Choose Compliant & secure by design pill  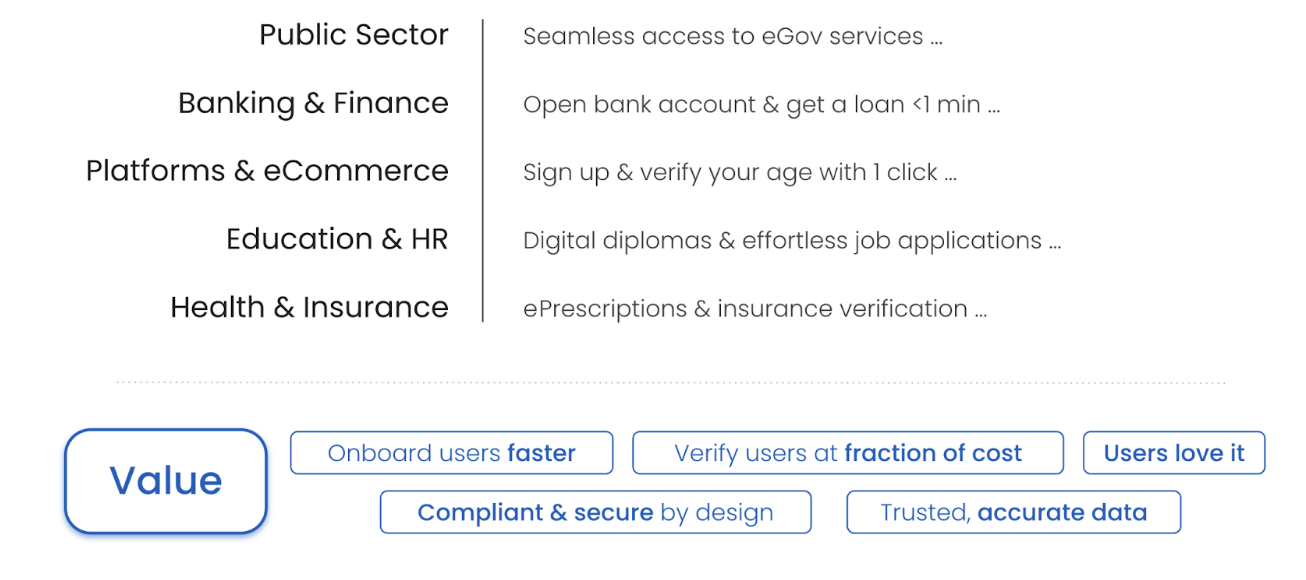tap(595, 513)
